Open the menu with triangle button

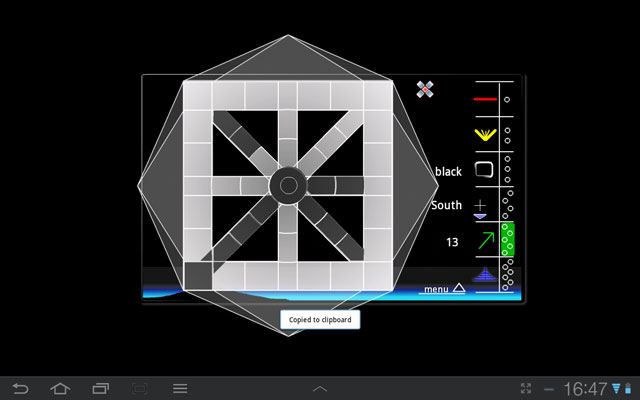[x=444, y=289]
